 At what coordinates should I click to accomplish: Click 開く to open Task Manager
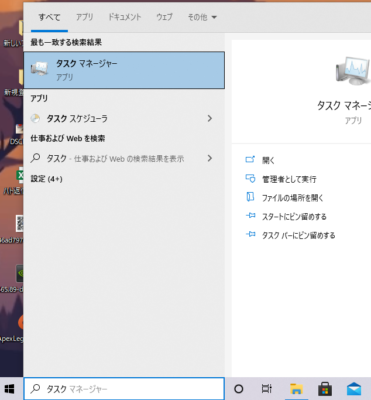click(x=268, y=160)
